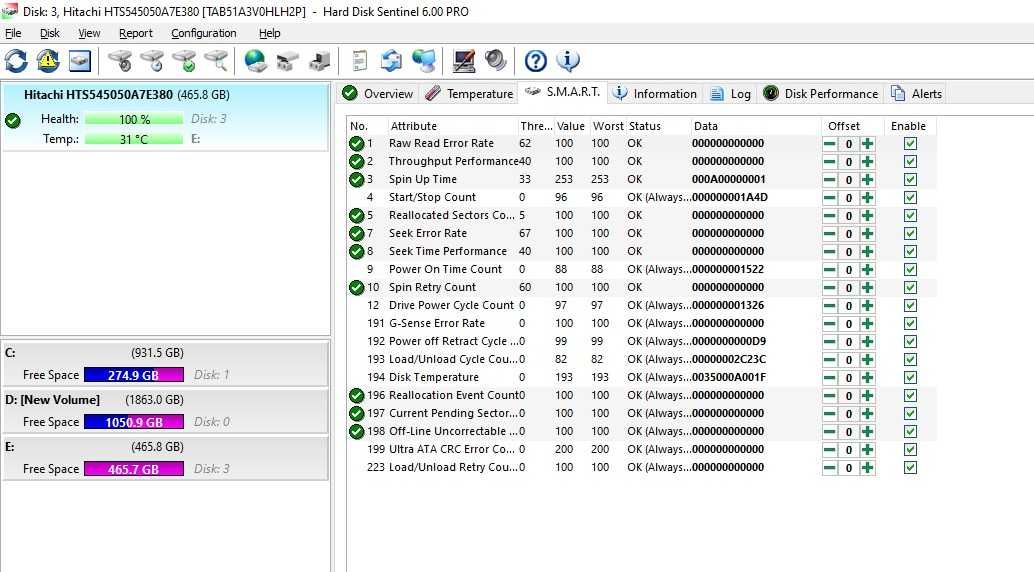The image size is (1034, 572).
Task: Click green status icon of Reallocation Event Count
Action: 356,395
